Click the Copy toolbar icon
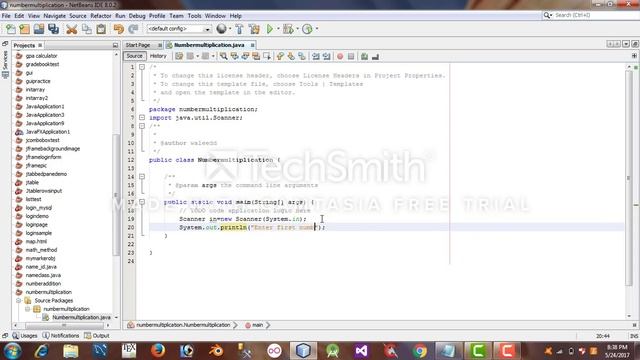Screen dimensions: 640x360 pos(87,29)
